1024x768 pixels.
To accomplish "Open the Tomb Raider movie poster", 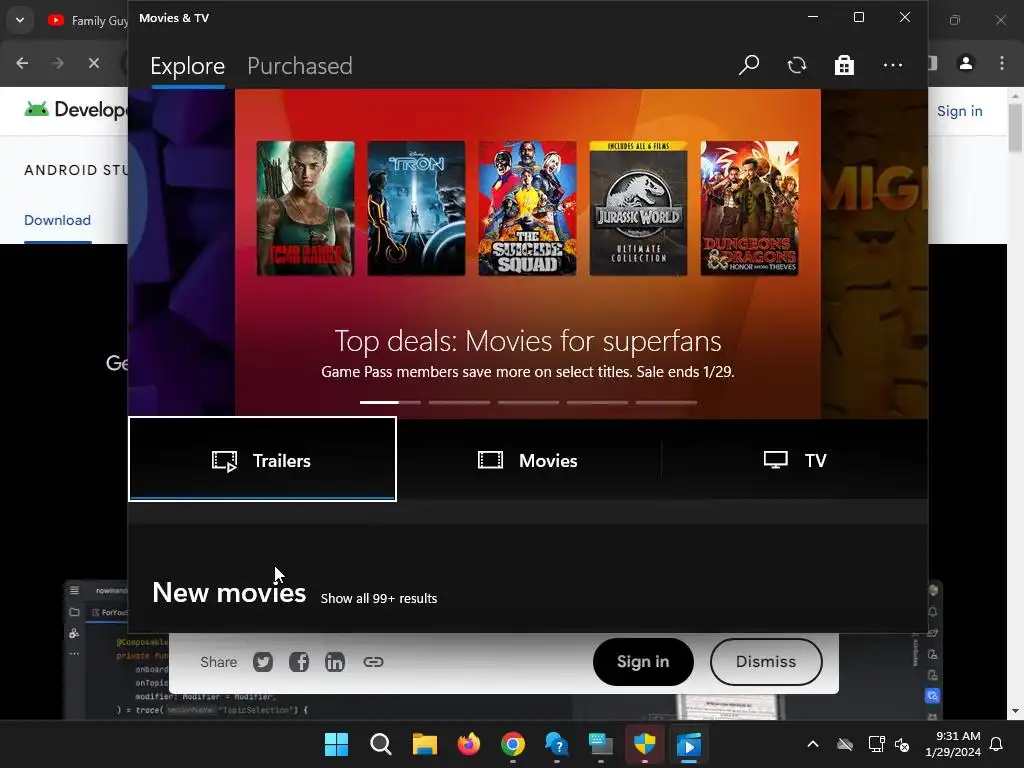I will pyautogui.click(x=306, y=208).
